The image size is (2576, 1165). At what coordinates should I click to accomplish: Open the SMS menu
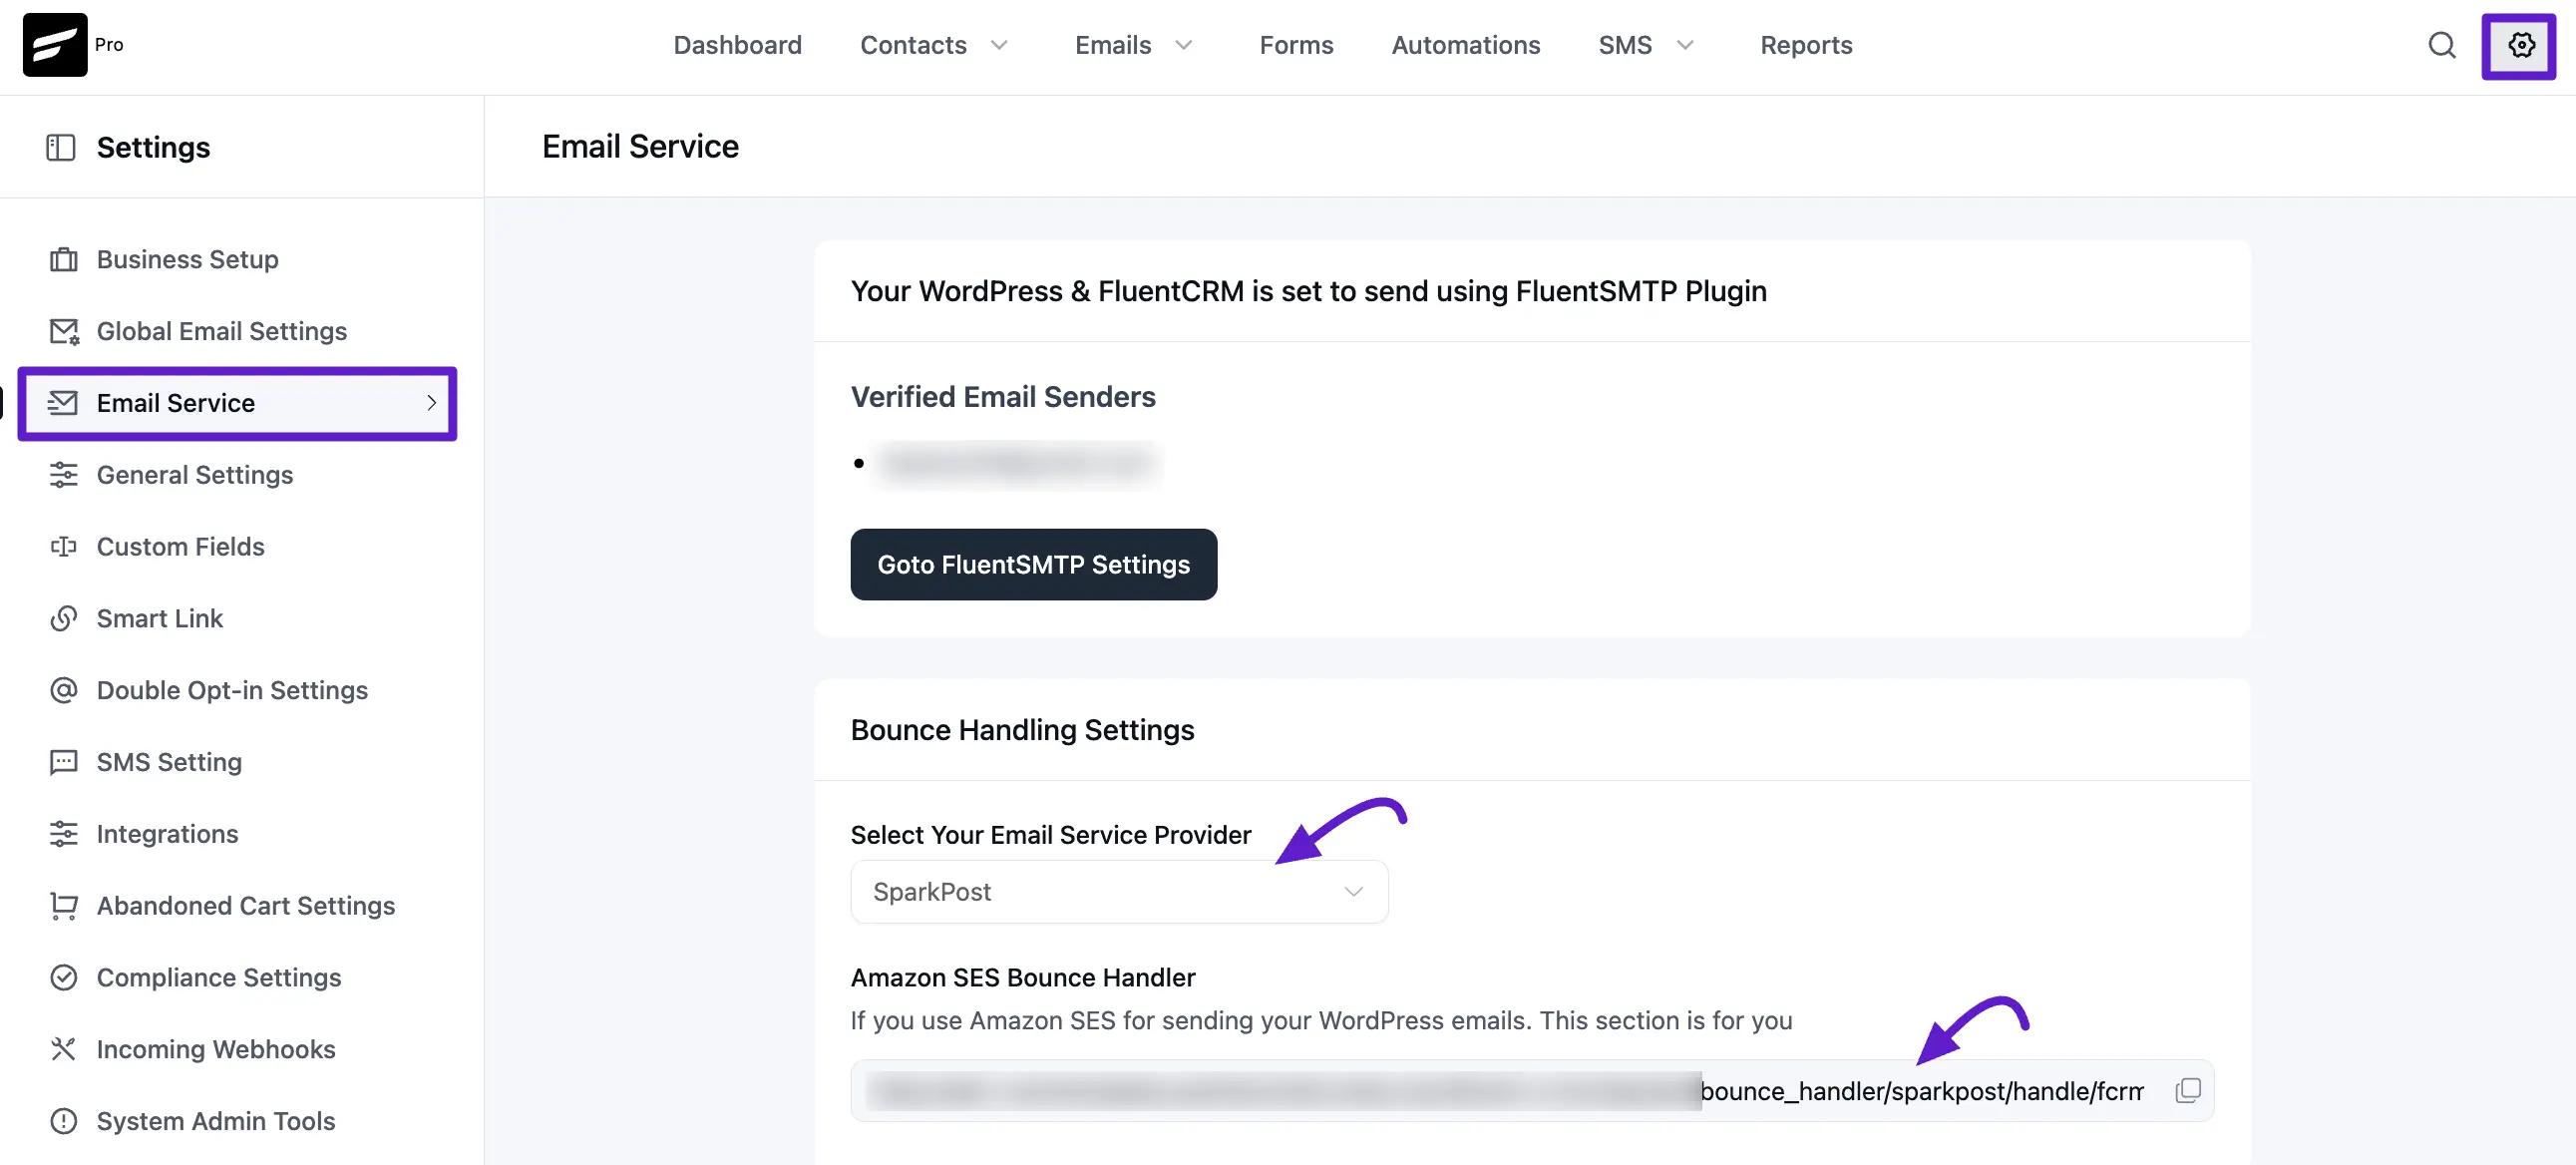pyautogui.click(x=1625, y=45)
